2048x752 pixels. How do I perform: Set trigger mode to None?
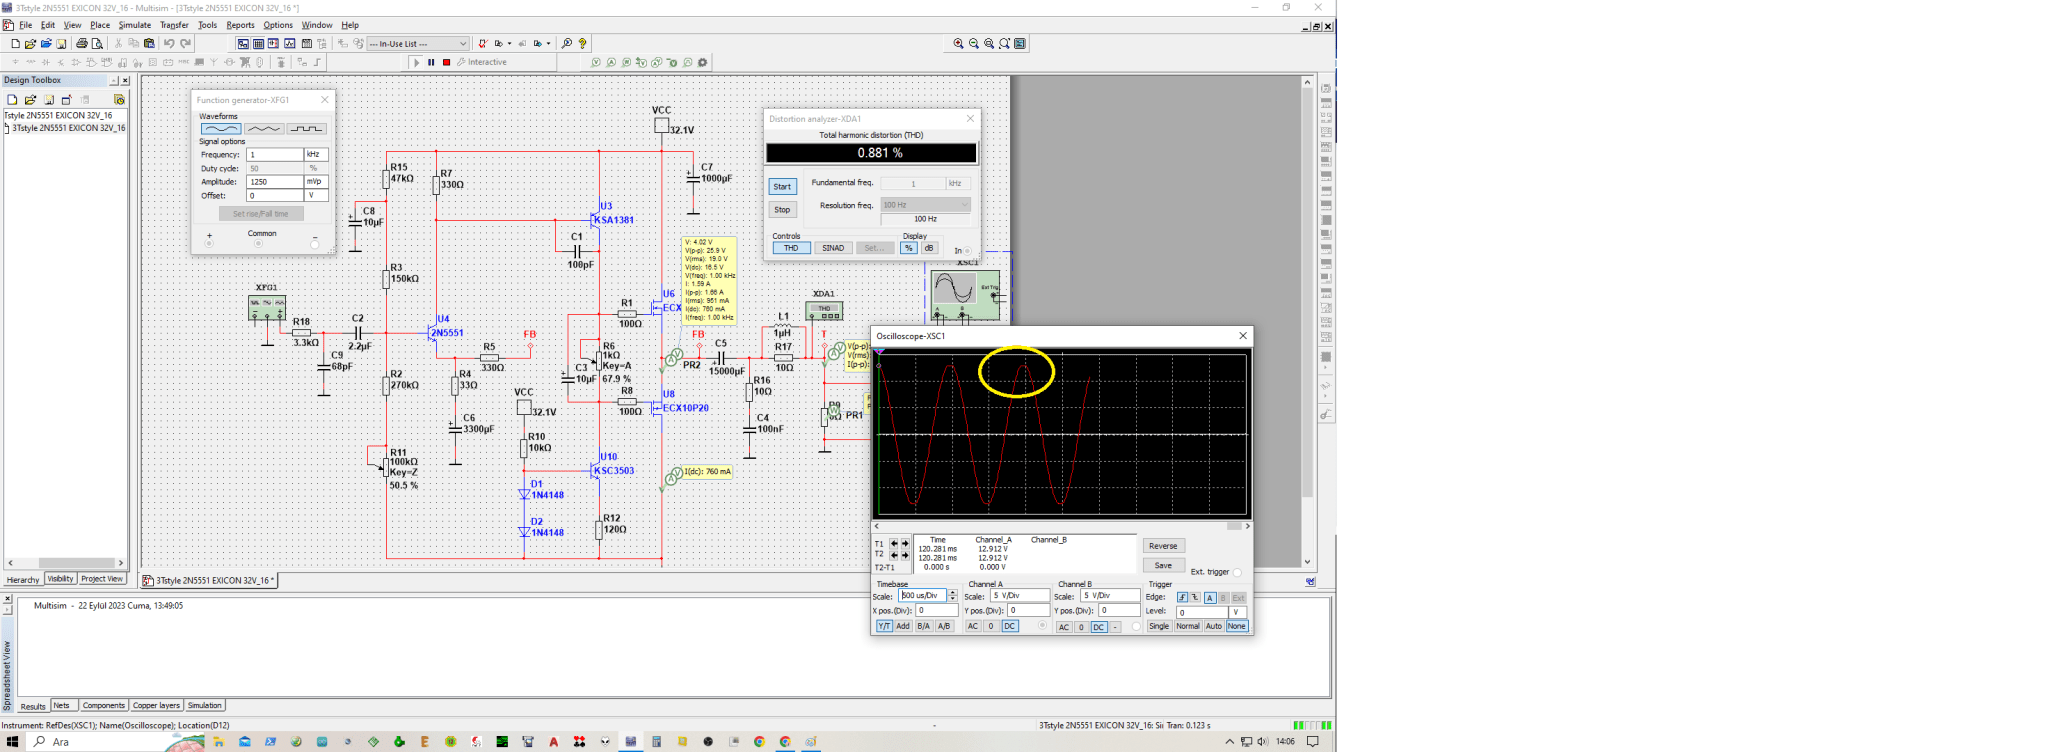[1237, 626]
